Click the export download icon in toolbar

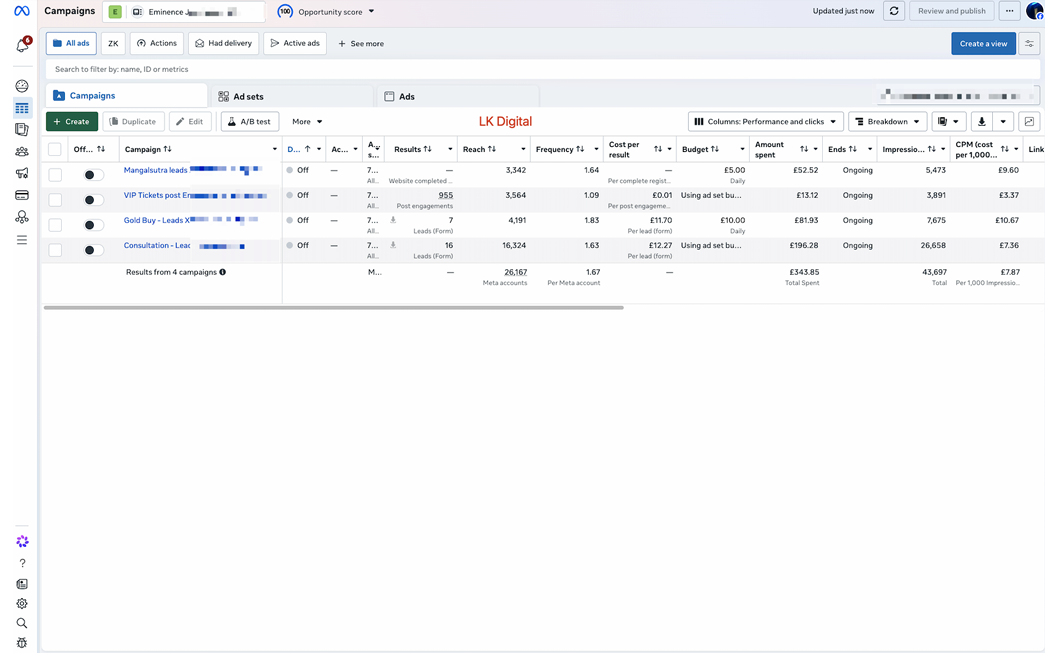pos(981,122)
